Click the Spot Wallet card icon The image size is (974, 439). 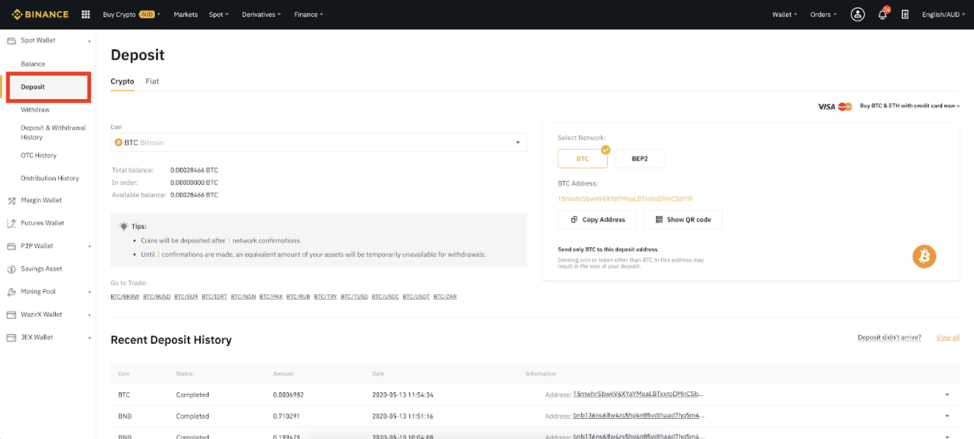click(x=11, y=40)
